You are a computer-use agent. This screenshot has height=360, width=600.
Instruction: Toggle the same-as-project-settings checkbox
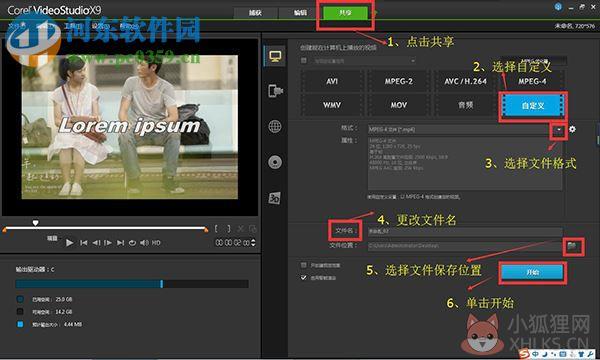pos(304,60)
